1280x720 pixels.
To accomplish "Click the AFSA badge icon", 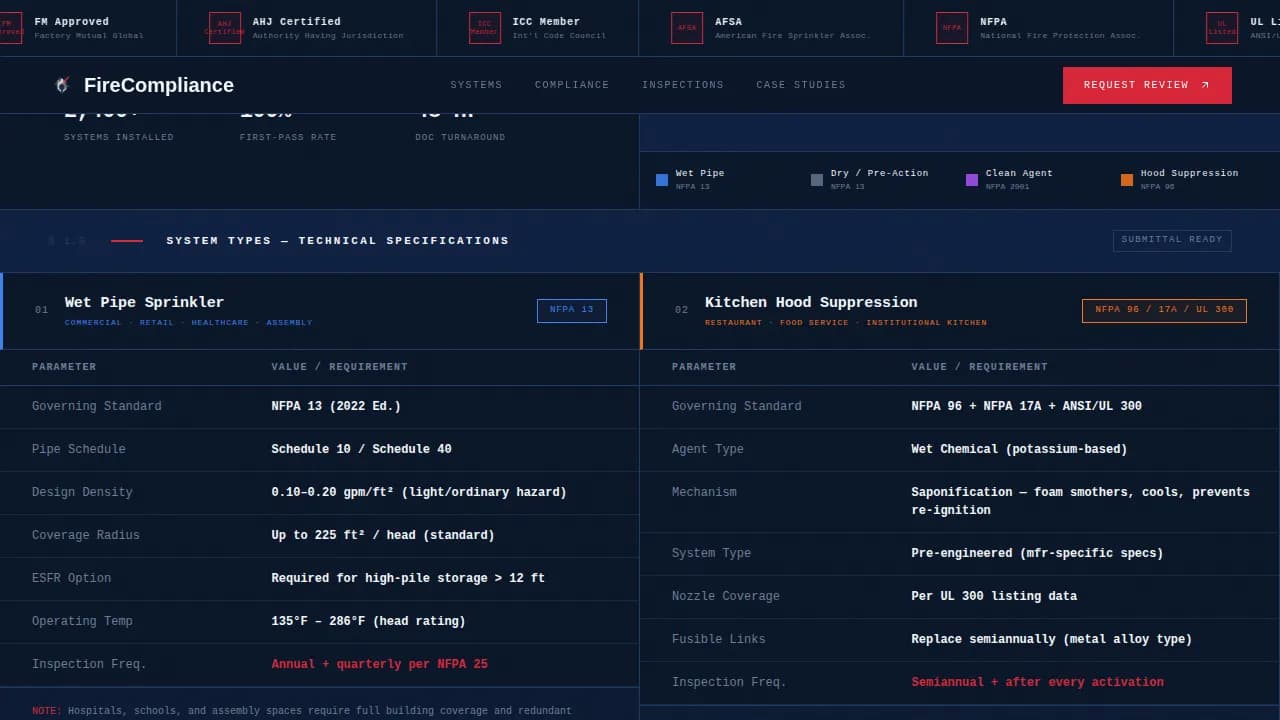I will click(x=687, y=28).
